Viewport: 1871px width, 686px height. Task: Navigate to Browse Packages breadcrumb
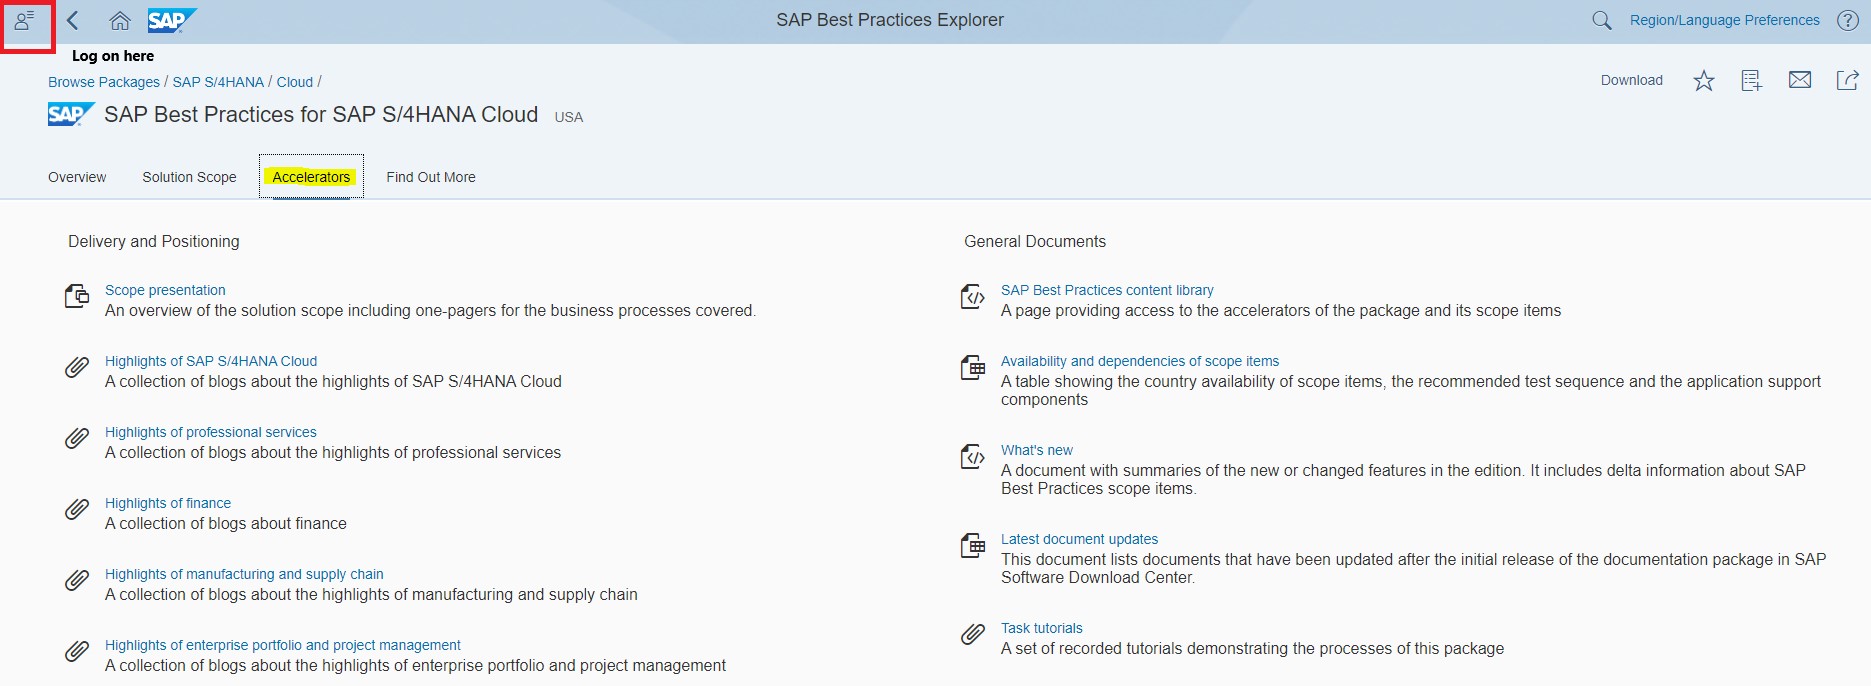(104, 82)
